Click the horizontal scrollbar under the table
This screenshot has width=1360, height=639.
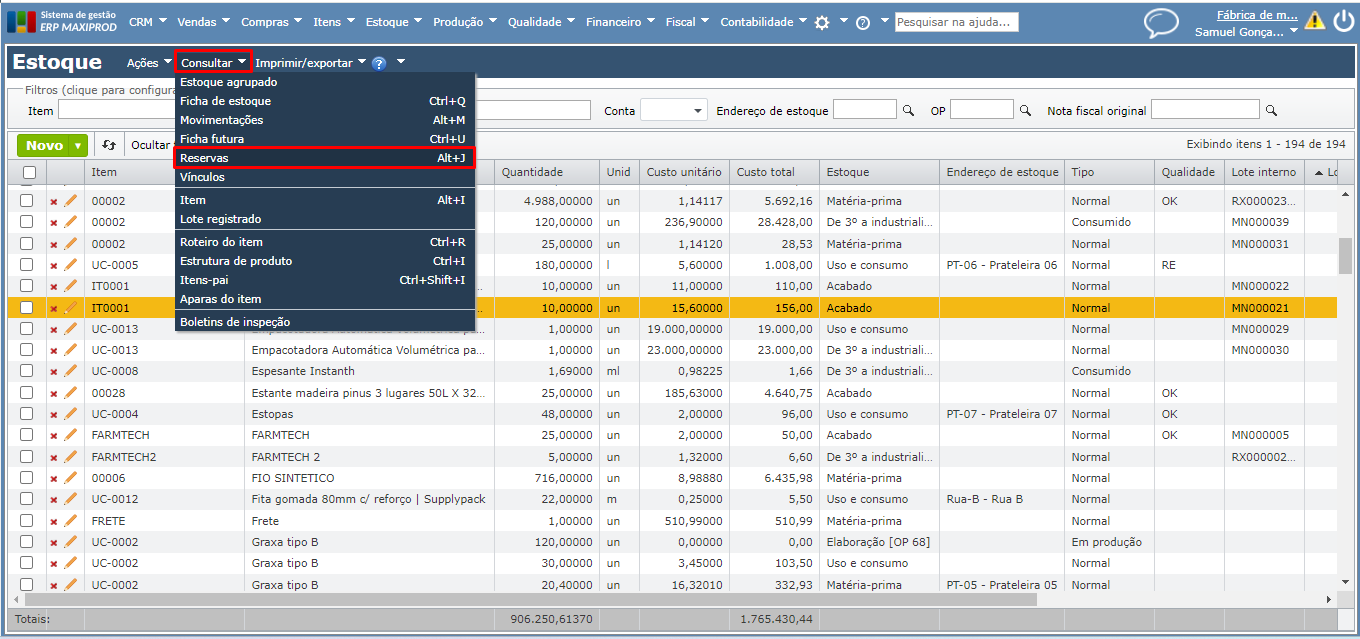click(x=530, y=599)
